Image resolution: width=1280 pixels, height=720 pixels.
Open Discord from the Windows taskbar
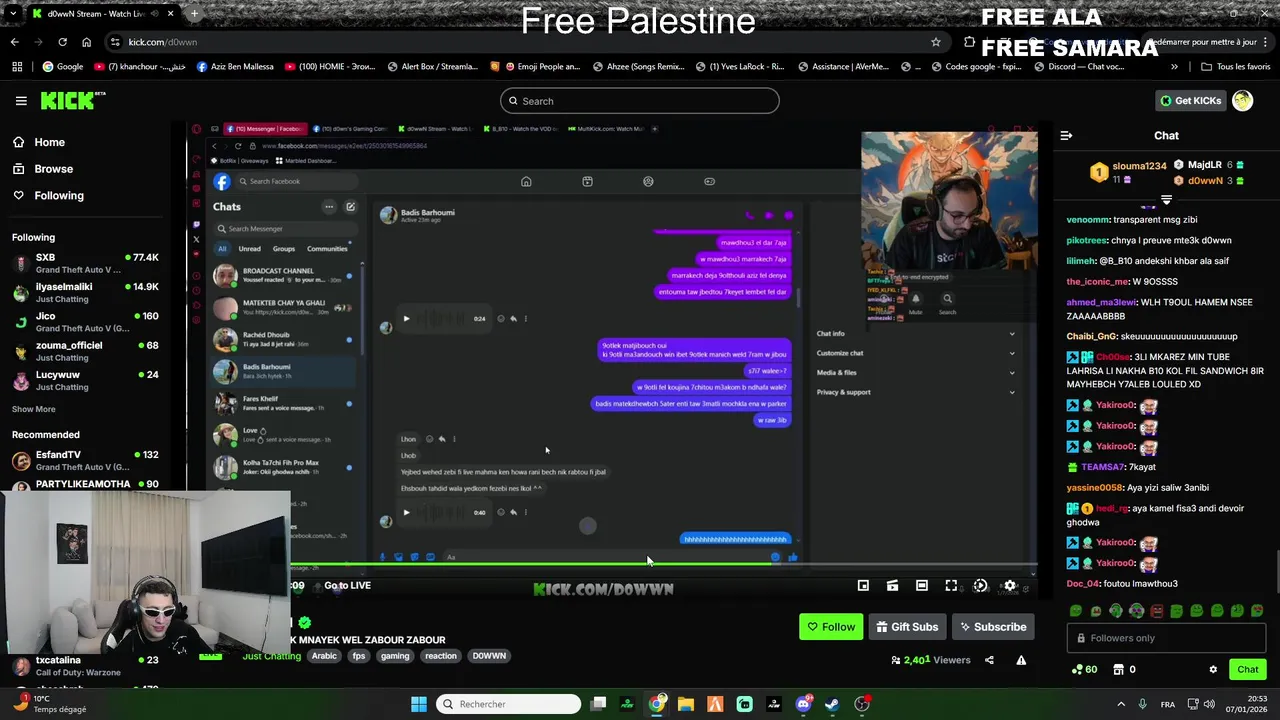click(803, 704)
